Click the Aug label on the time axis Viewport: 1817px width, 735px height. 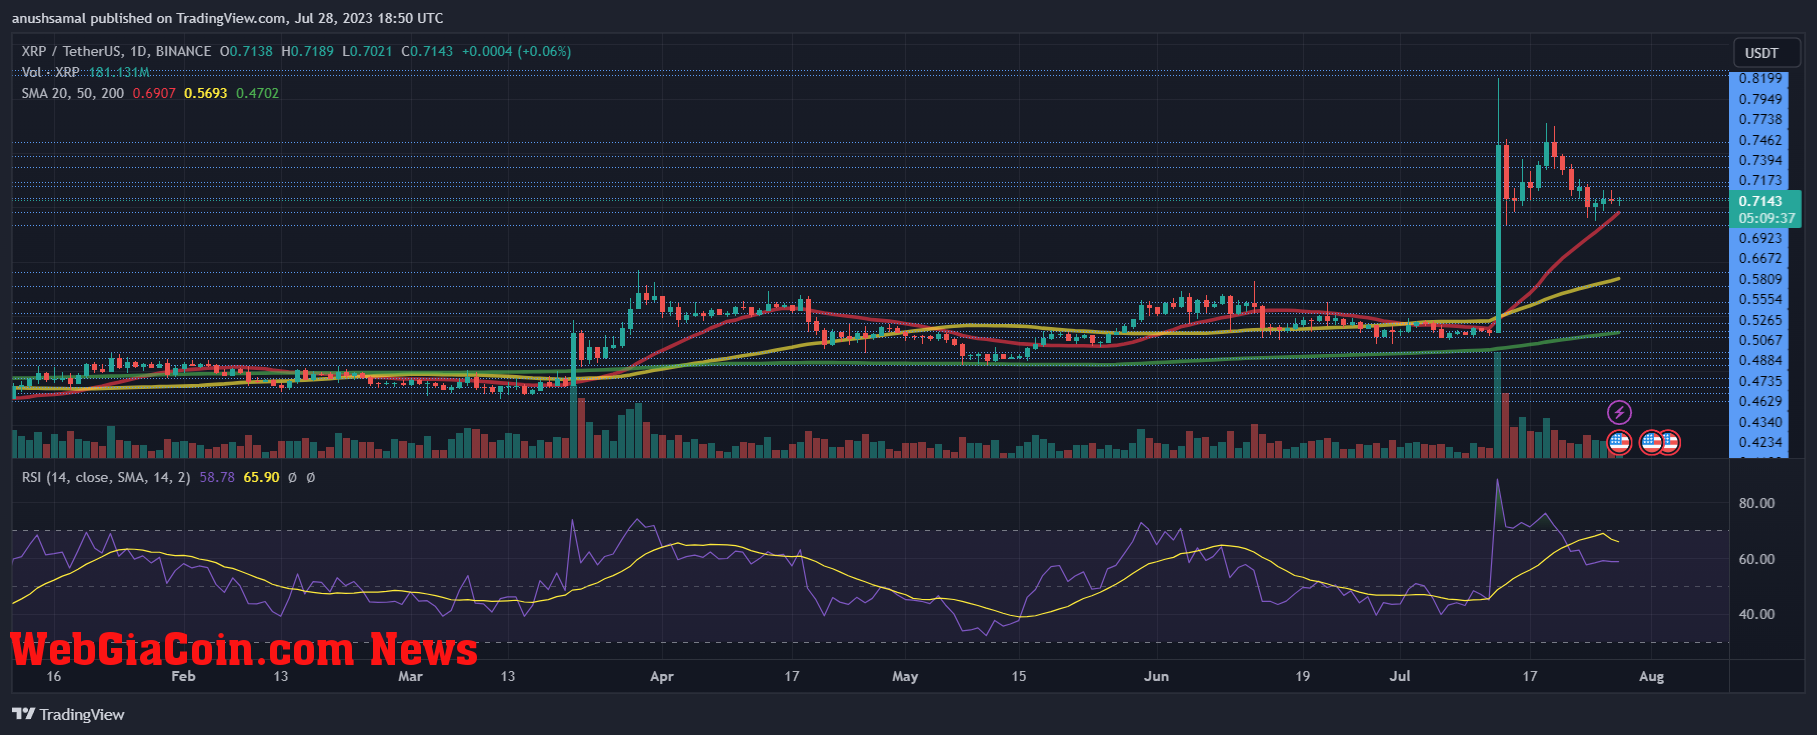[x=1652, y=676]
